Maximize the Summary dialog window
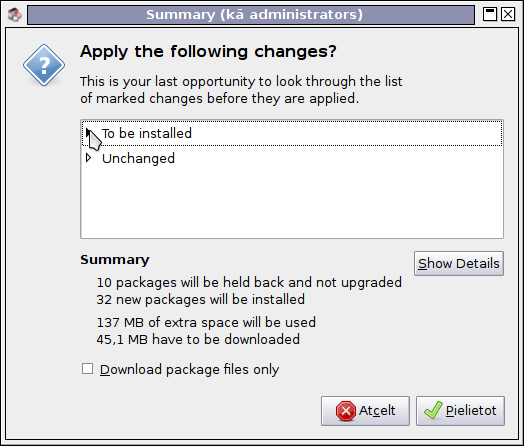Screen dimensions: 524x446 coord(490,14)
